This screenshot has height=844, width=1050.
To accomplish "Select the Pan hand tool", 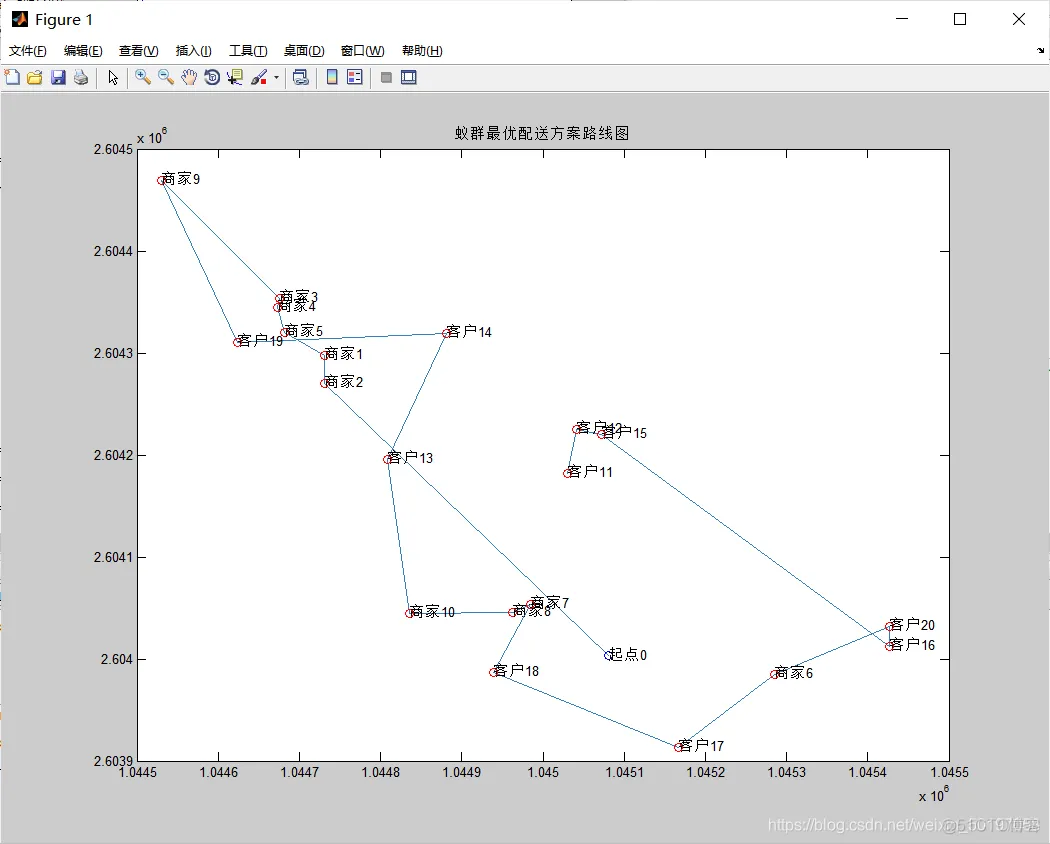I will [x=189, y=77].
